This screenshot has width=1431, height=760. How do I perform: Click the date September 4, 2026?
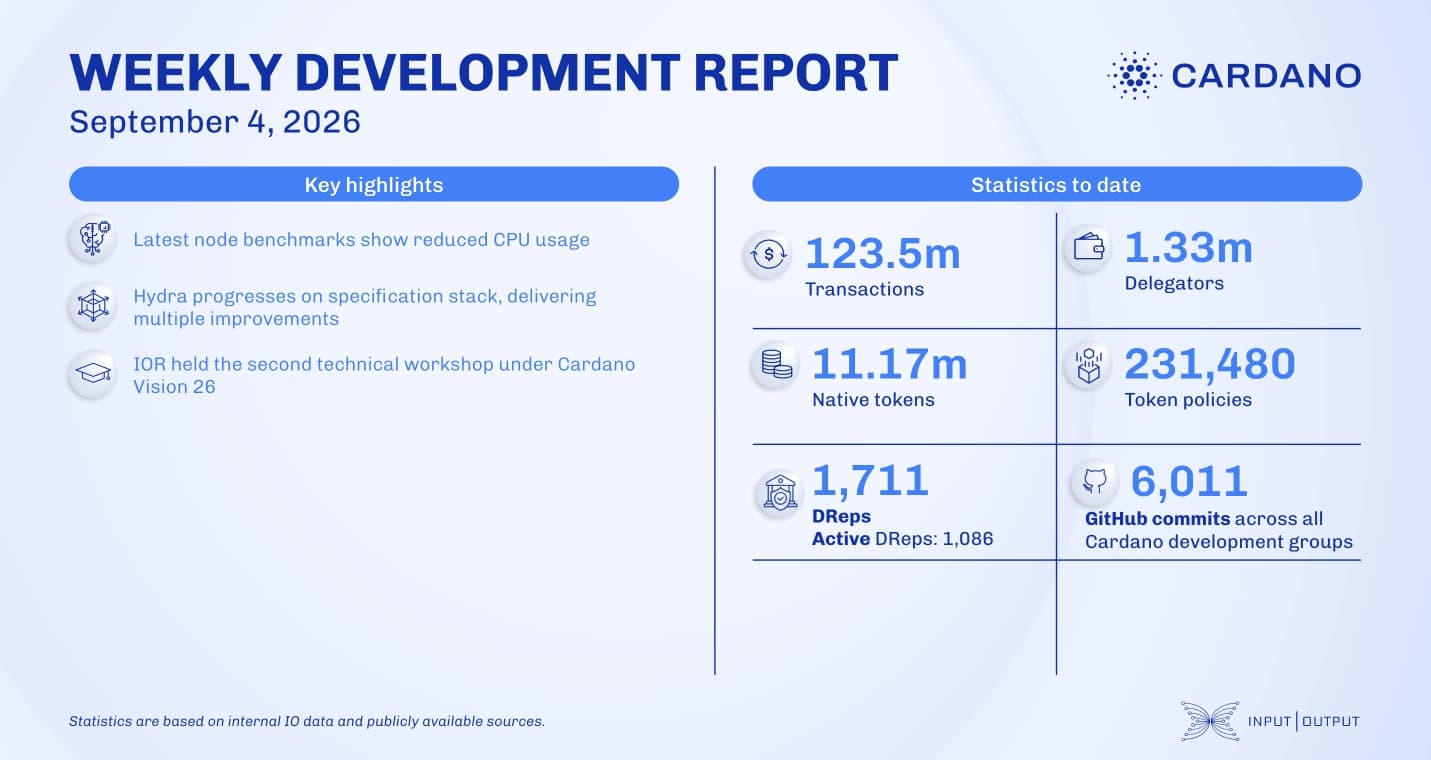[x=214, y=123]
